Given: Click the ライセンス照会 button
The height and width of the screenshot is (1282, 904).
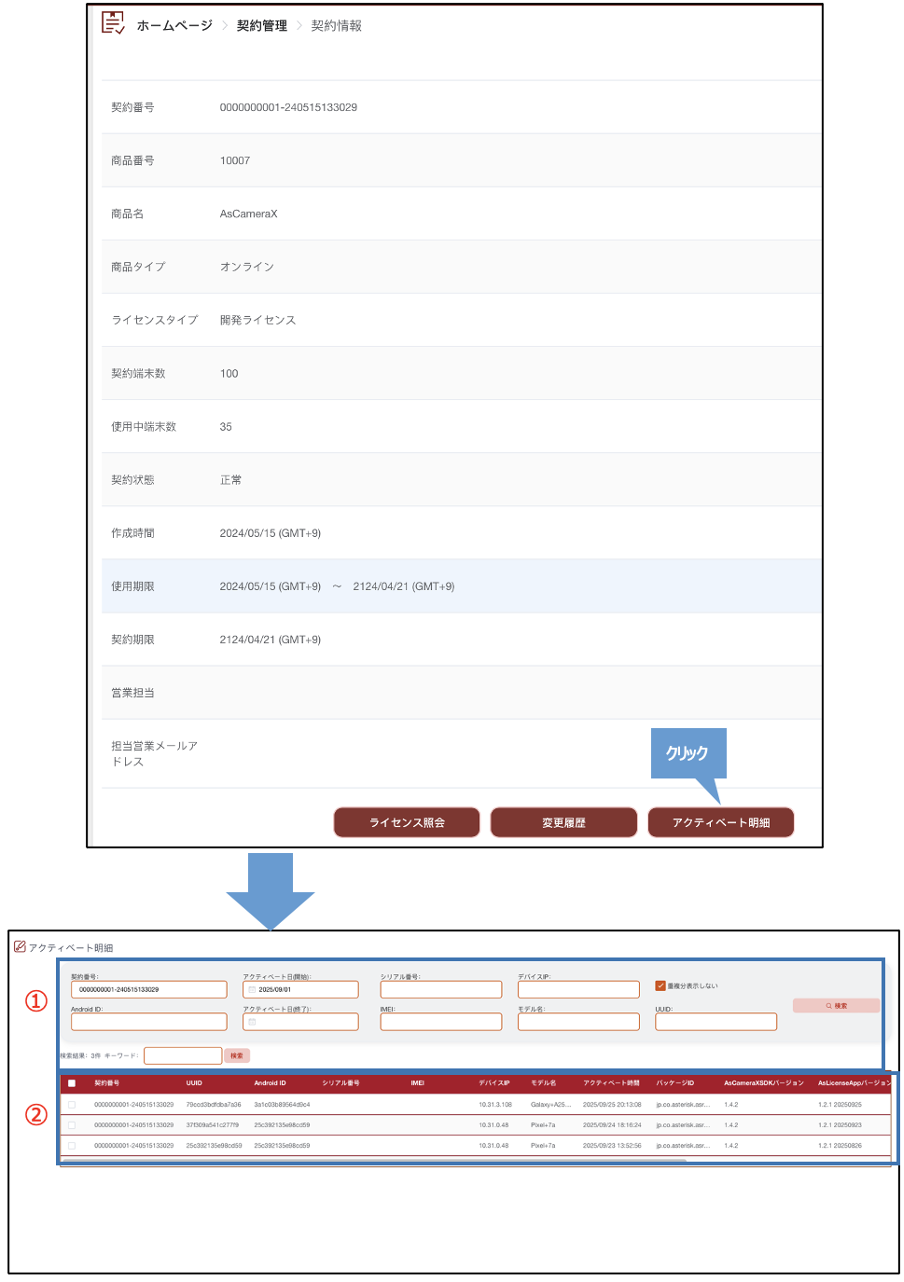Looking at the screenshot, I should [x=406, y=822].
